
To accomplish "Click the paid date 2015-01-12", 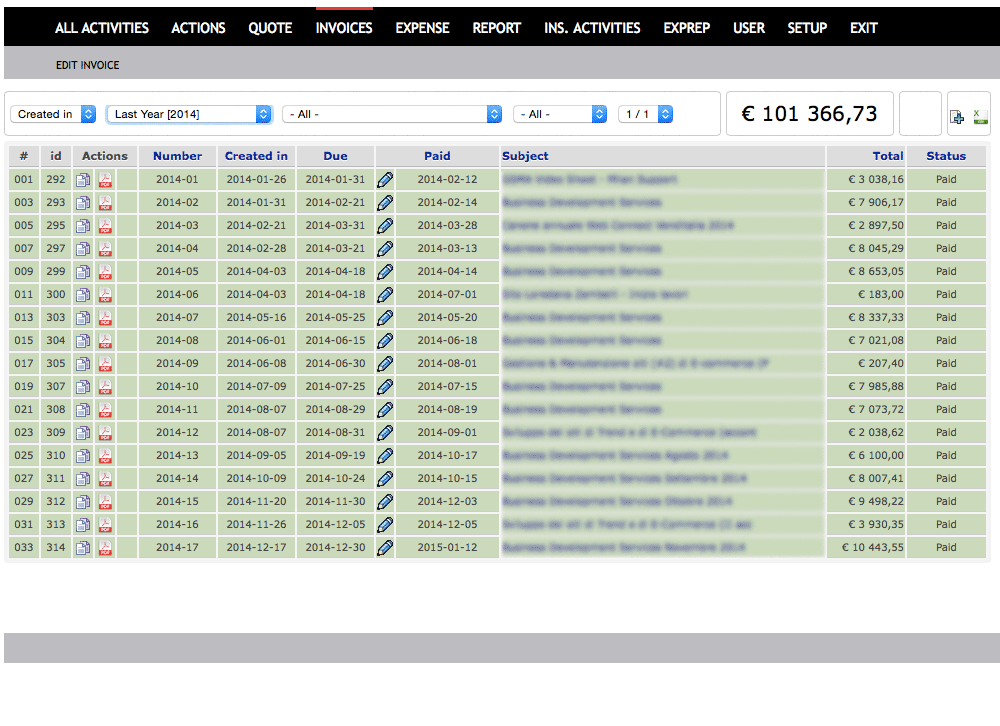I will (447, 547).
